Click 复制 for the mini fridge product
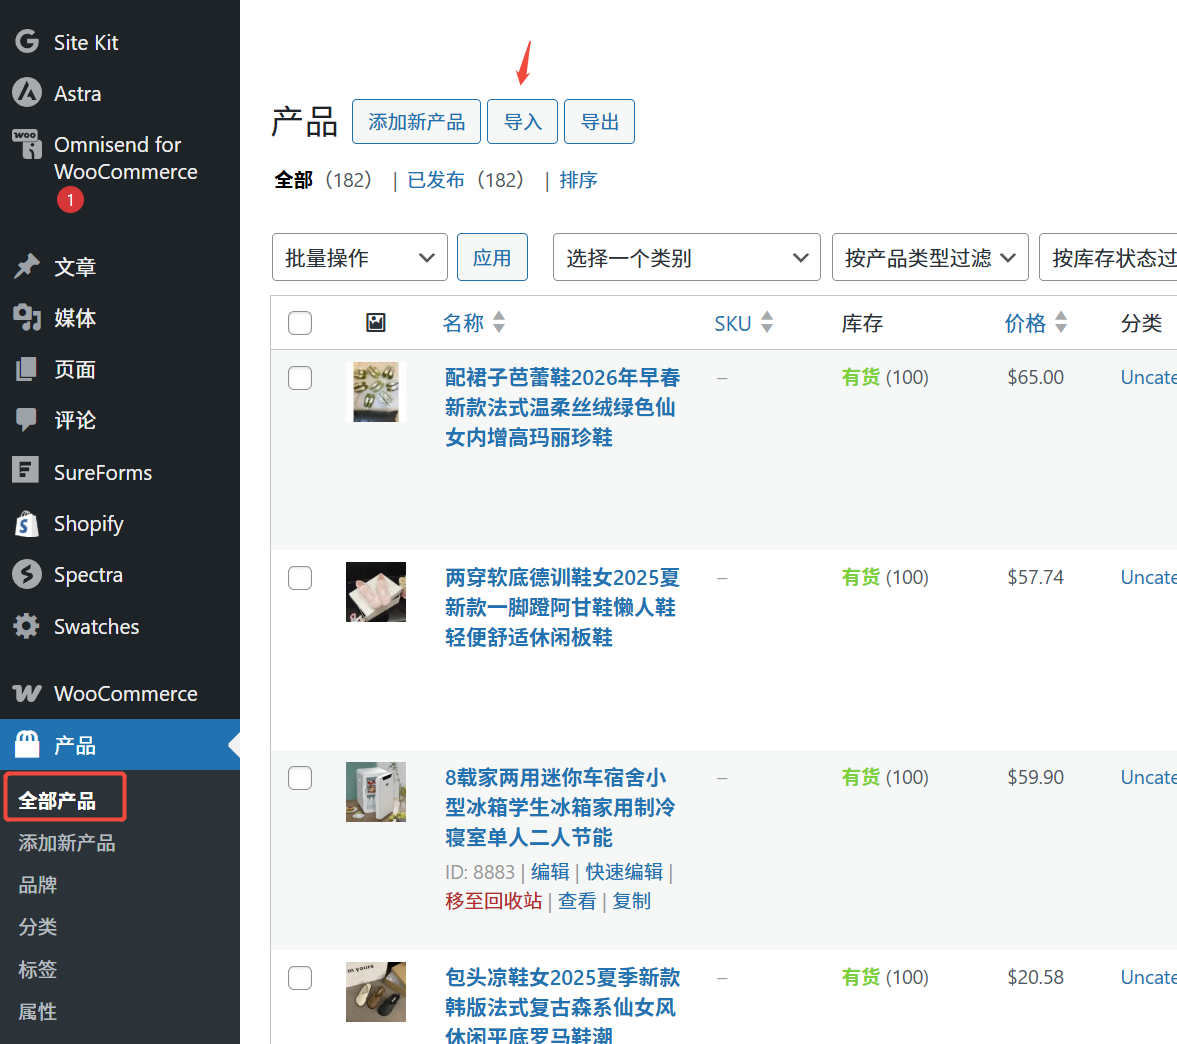 [631, 901]
